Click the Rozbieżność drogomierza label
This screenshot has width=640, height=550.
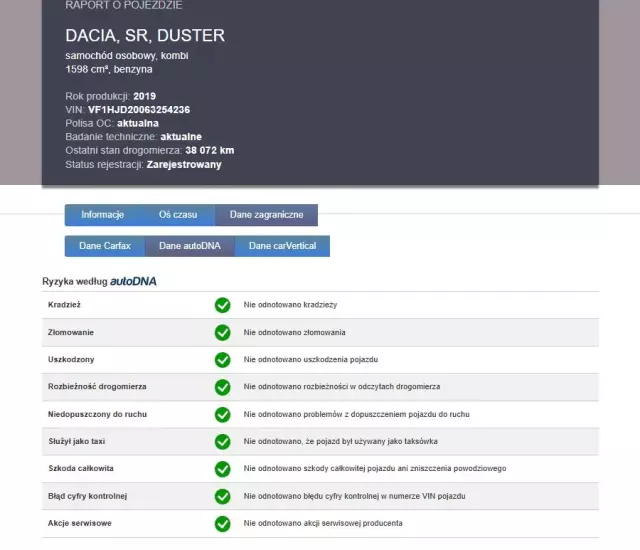(97, 386)
